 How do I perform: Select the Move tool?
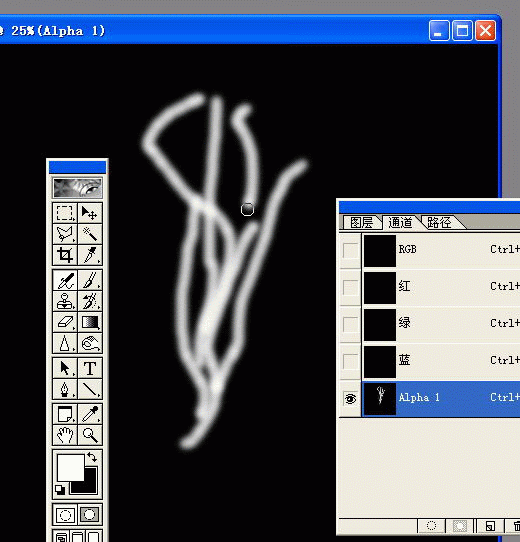[90, 213]
